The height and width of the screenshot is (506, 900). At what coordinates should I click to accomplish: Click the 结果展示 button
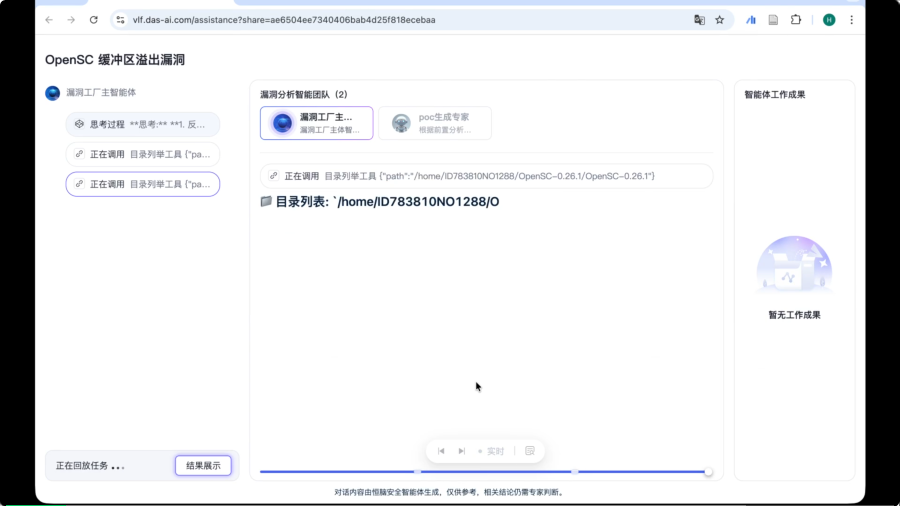click(203, 466)
